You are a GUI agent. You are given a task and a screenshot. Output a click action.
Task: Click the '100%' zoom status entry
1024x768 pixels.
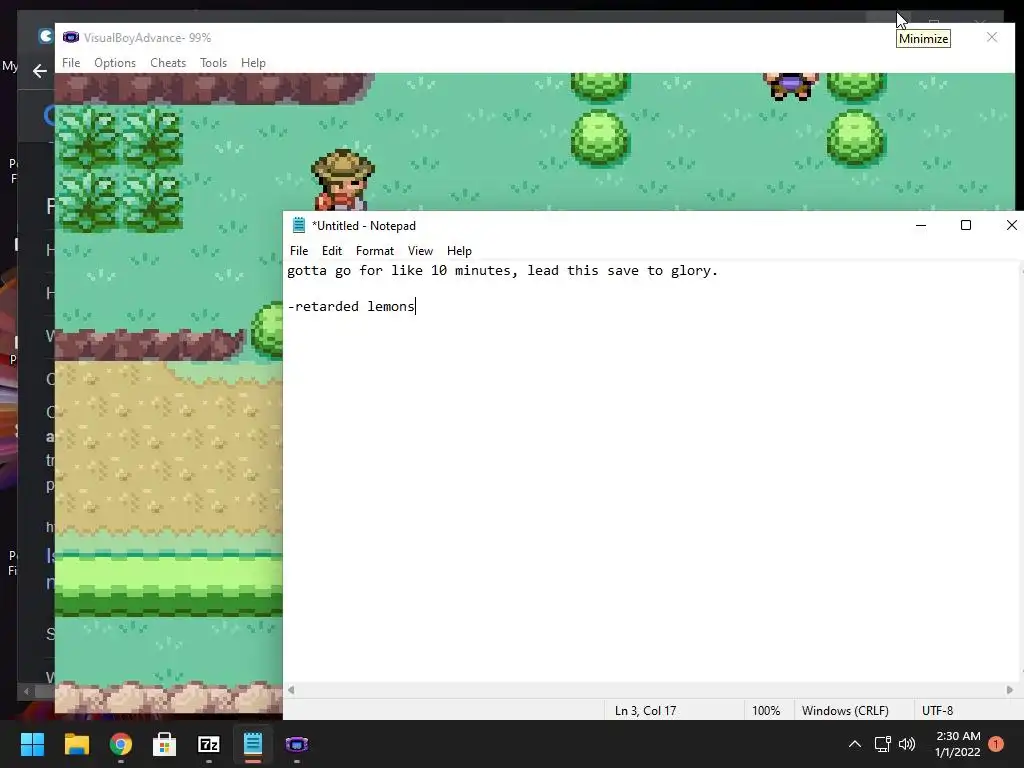(766, 711)
